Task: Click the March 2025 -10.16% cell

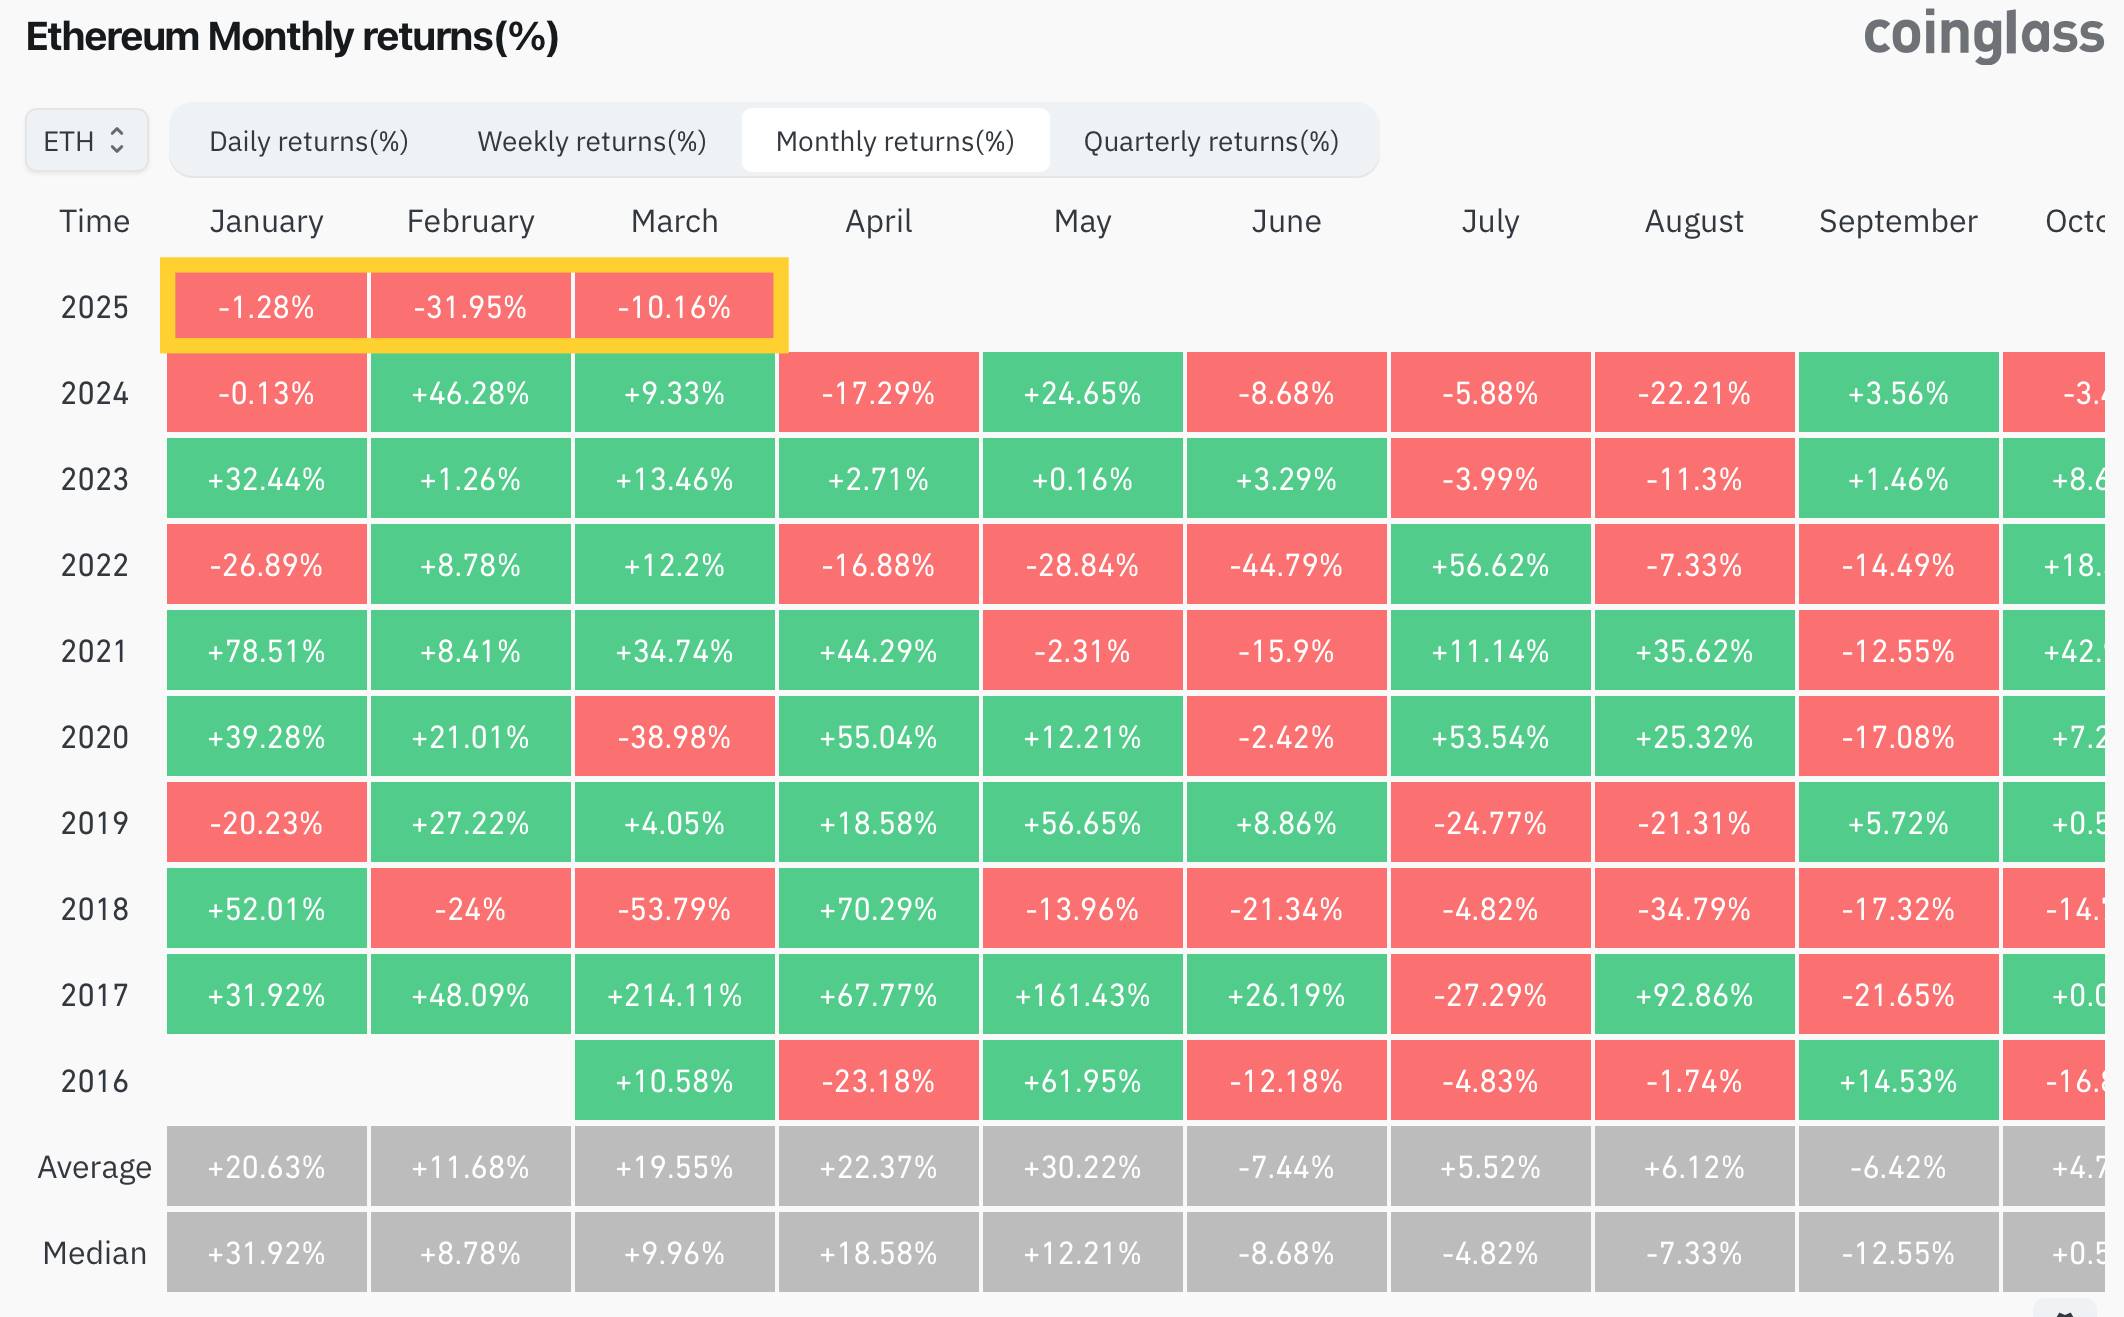Action: tap(674, 307)
